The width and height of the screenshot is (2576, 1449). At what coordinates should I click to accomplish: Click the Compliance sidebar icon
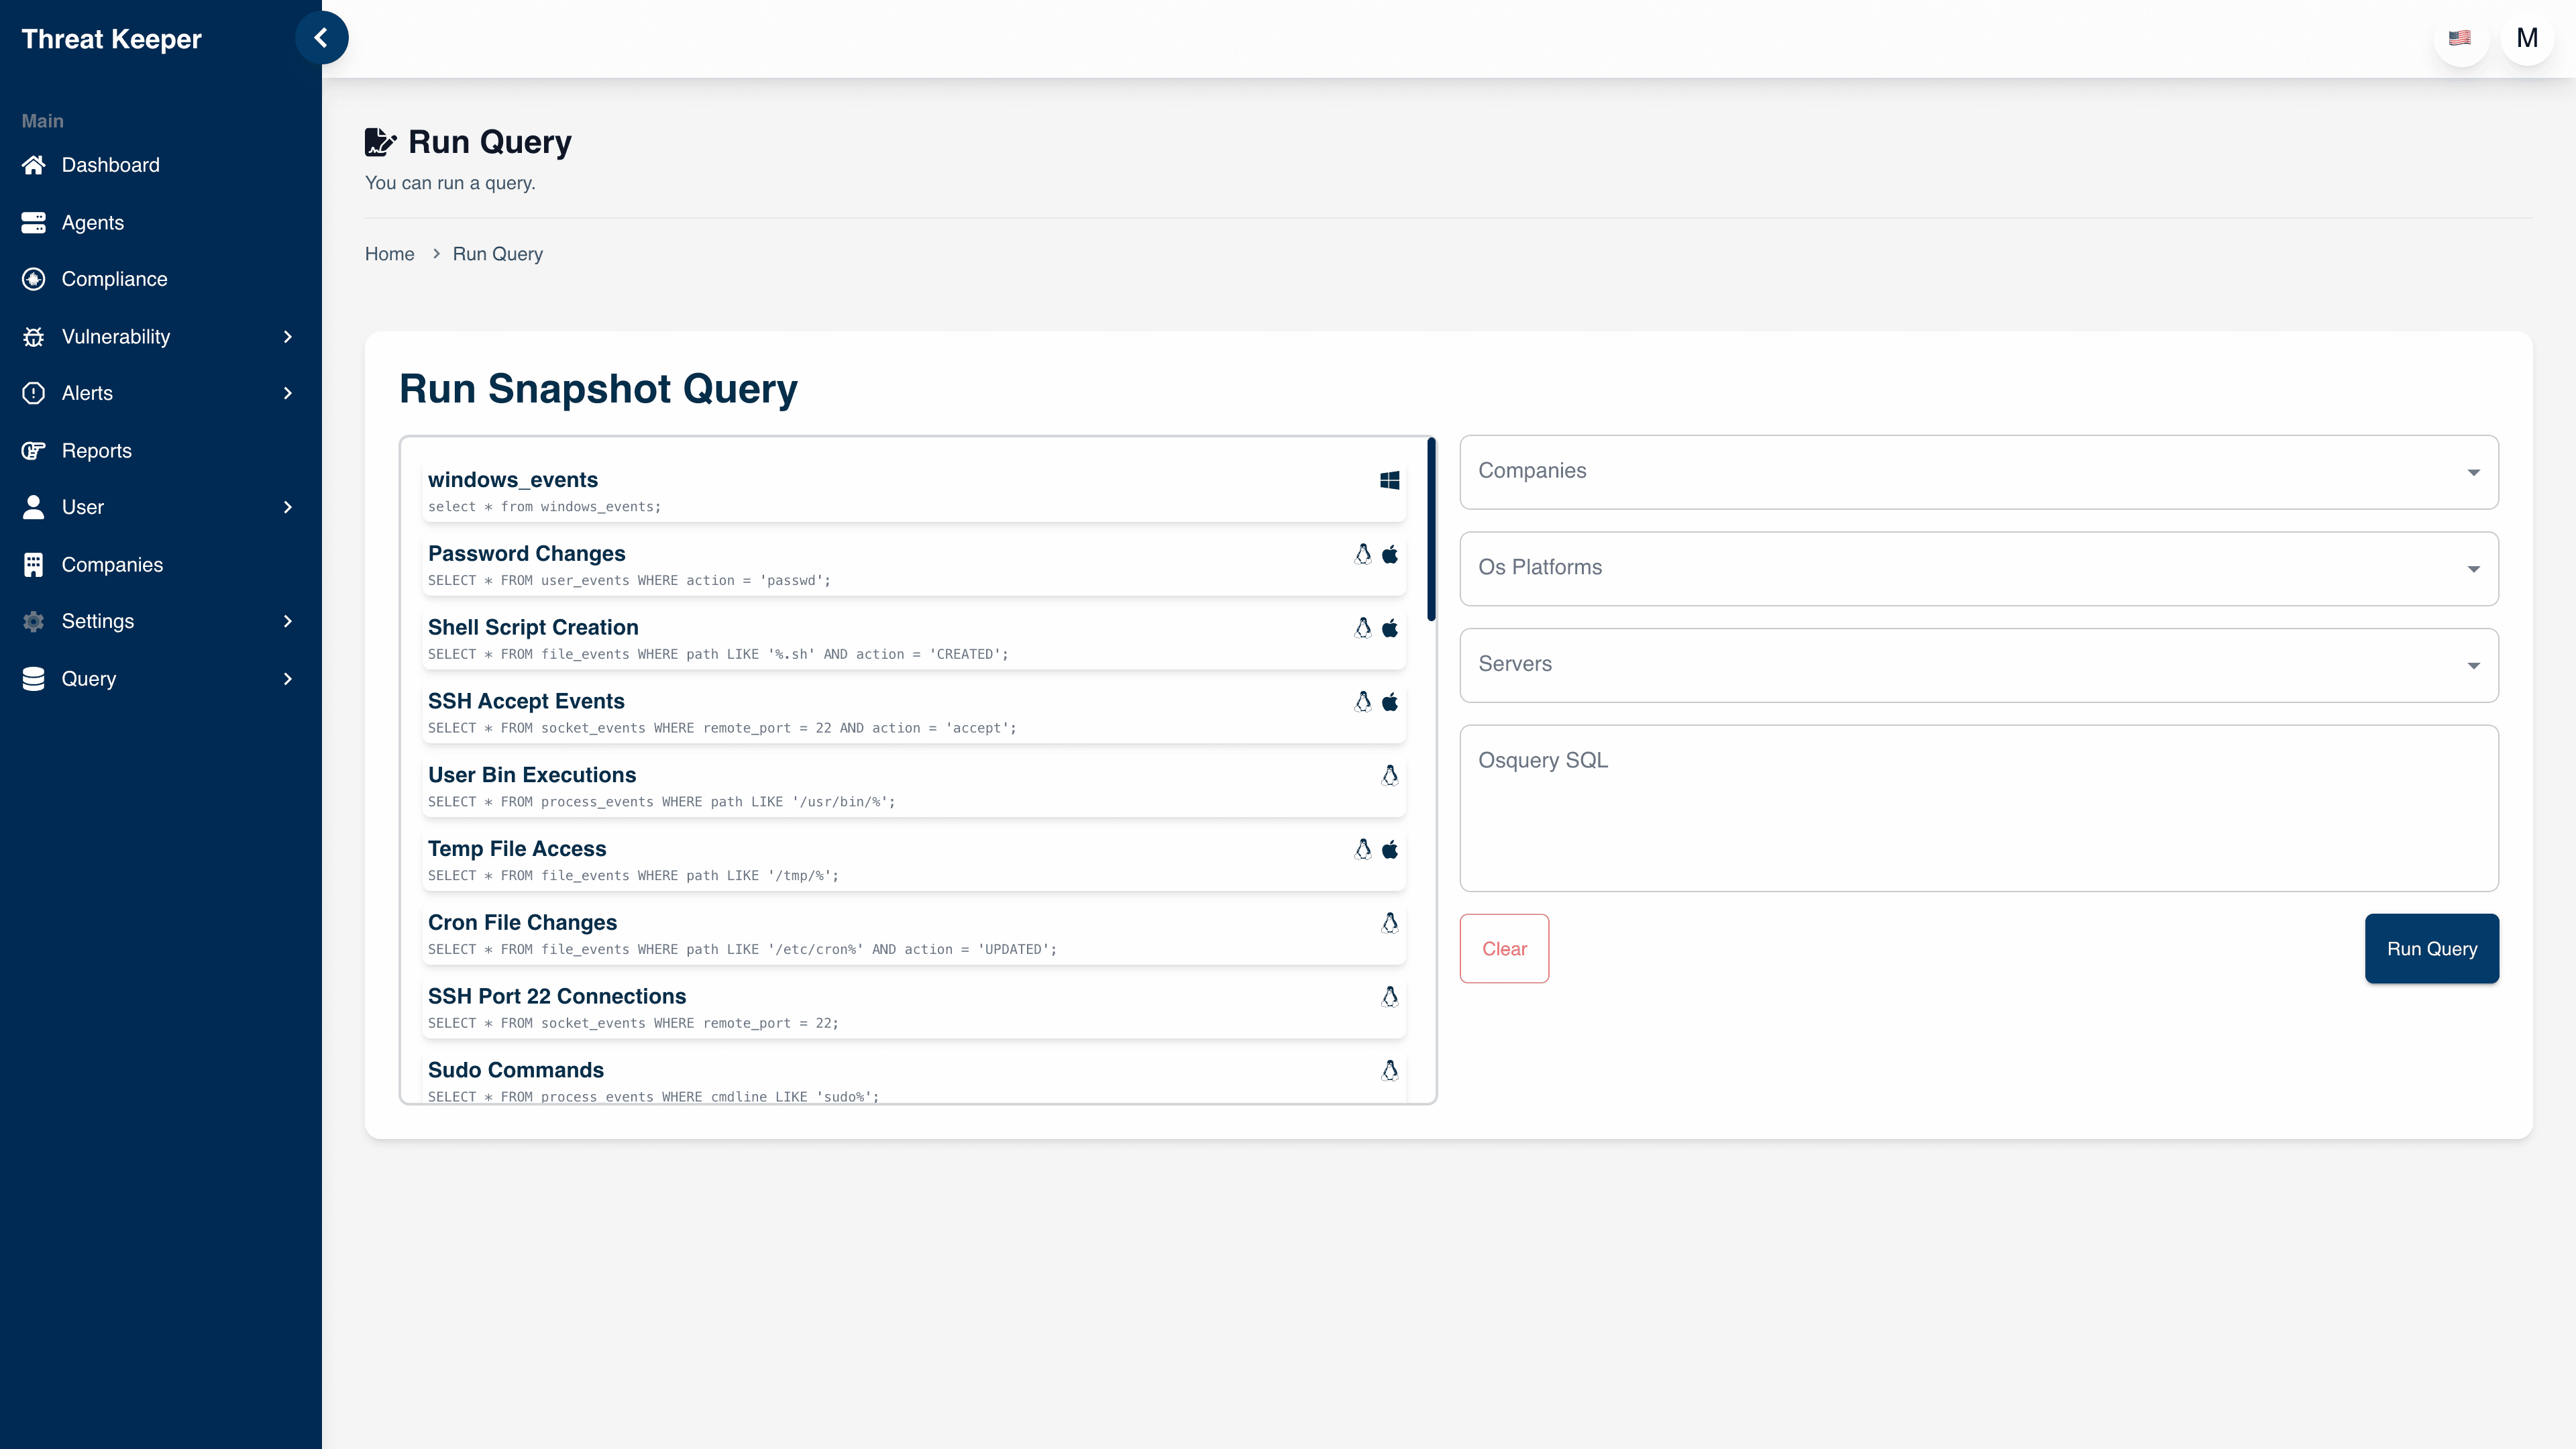click(33, 279)
